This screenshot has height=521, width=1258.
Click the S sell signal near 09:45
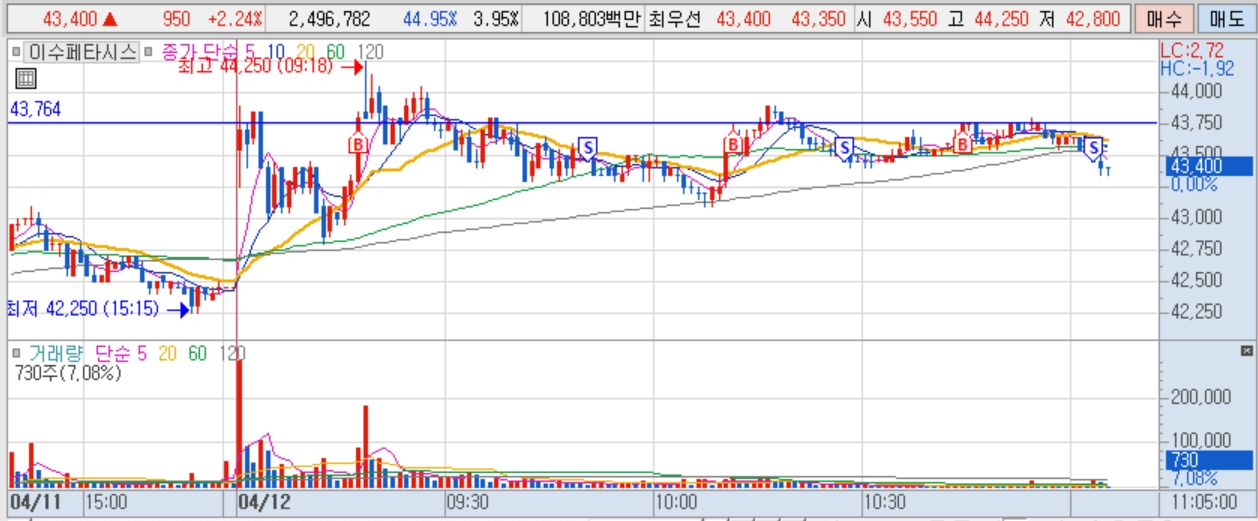point(588,146)
